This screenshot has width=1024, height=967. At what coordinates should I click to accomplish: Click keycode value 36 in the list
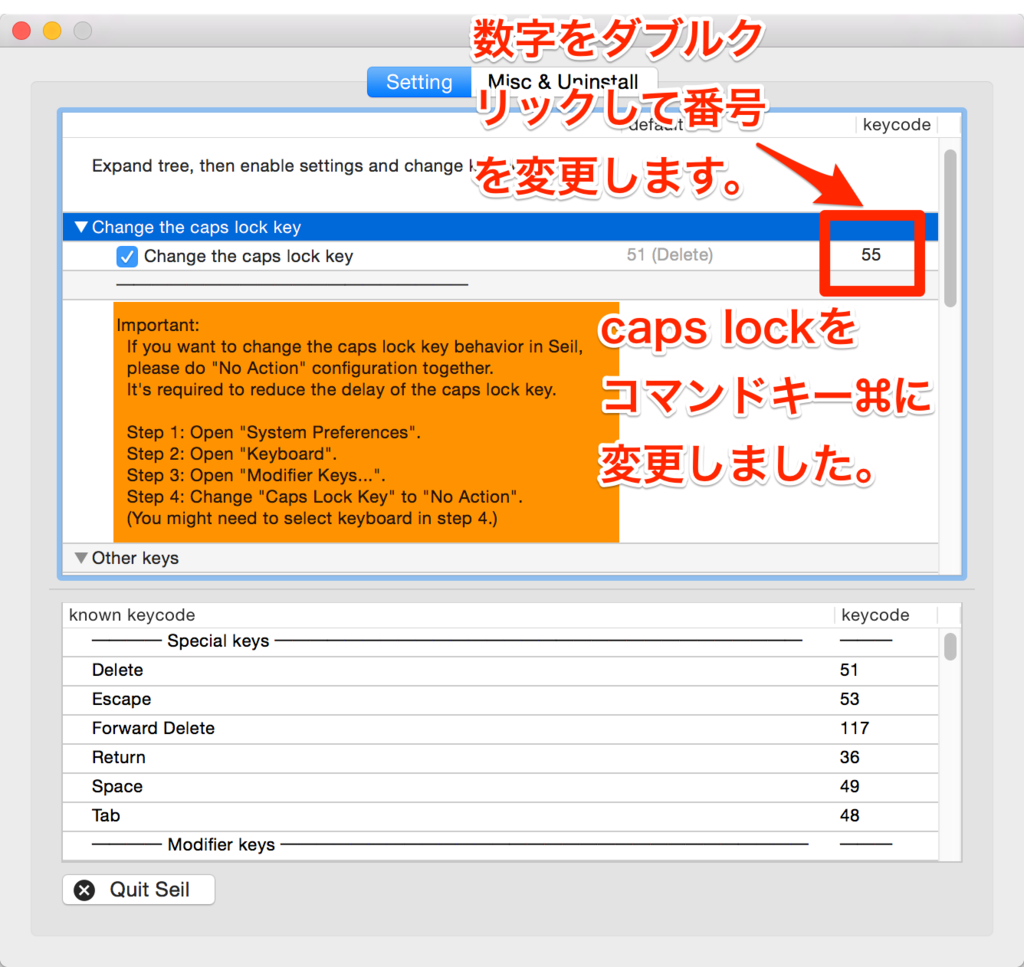850,757
